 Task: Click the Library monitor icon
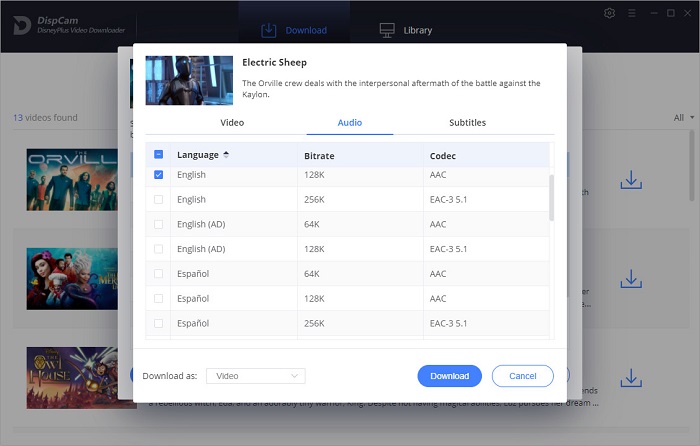pyautogui.click(x=387, y=30)
